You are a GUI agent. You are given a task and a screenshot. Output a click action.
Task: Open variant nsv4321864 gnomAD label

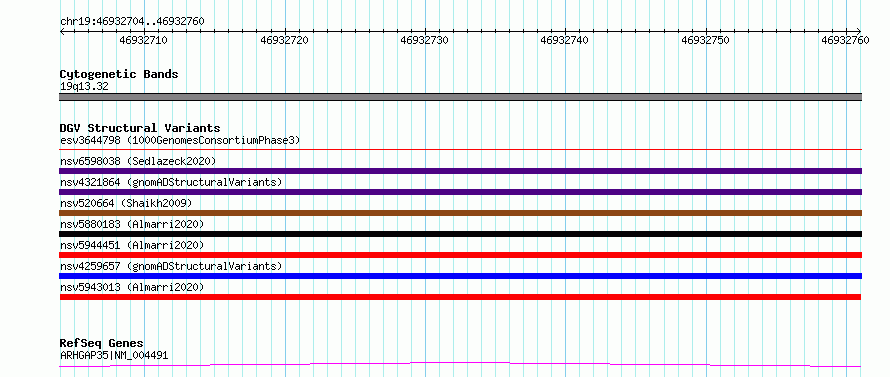(x=171, y=182)
